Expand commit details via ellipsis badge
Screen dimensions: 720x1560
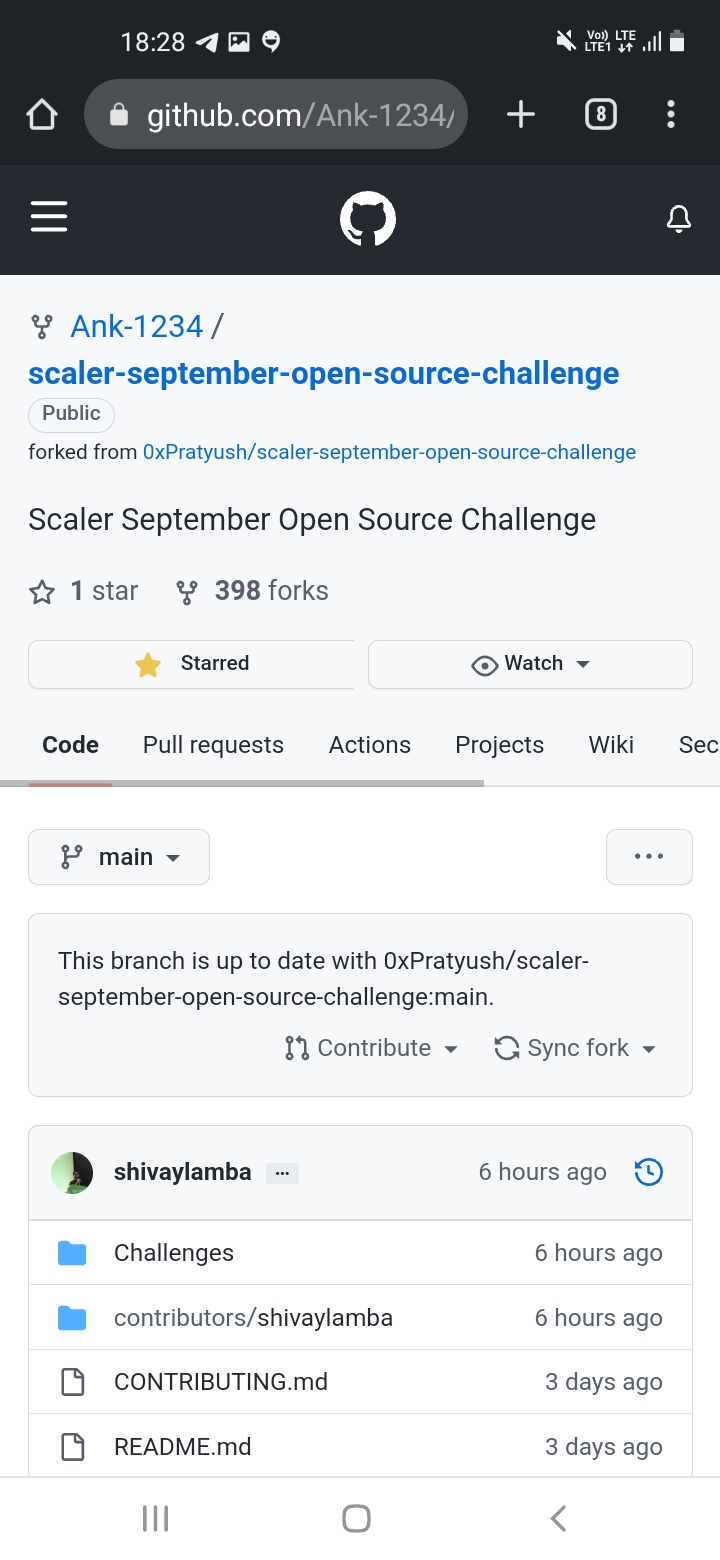[x=282, y=1171]
